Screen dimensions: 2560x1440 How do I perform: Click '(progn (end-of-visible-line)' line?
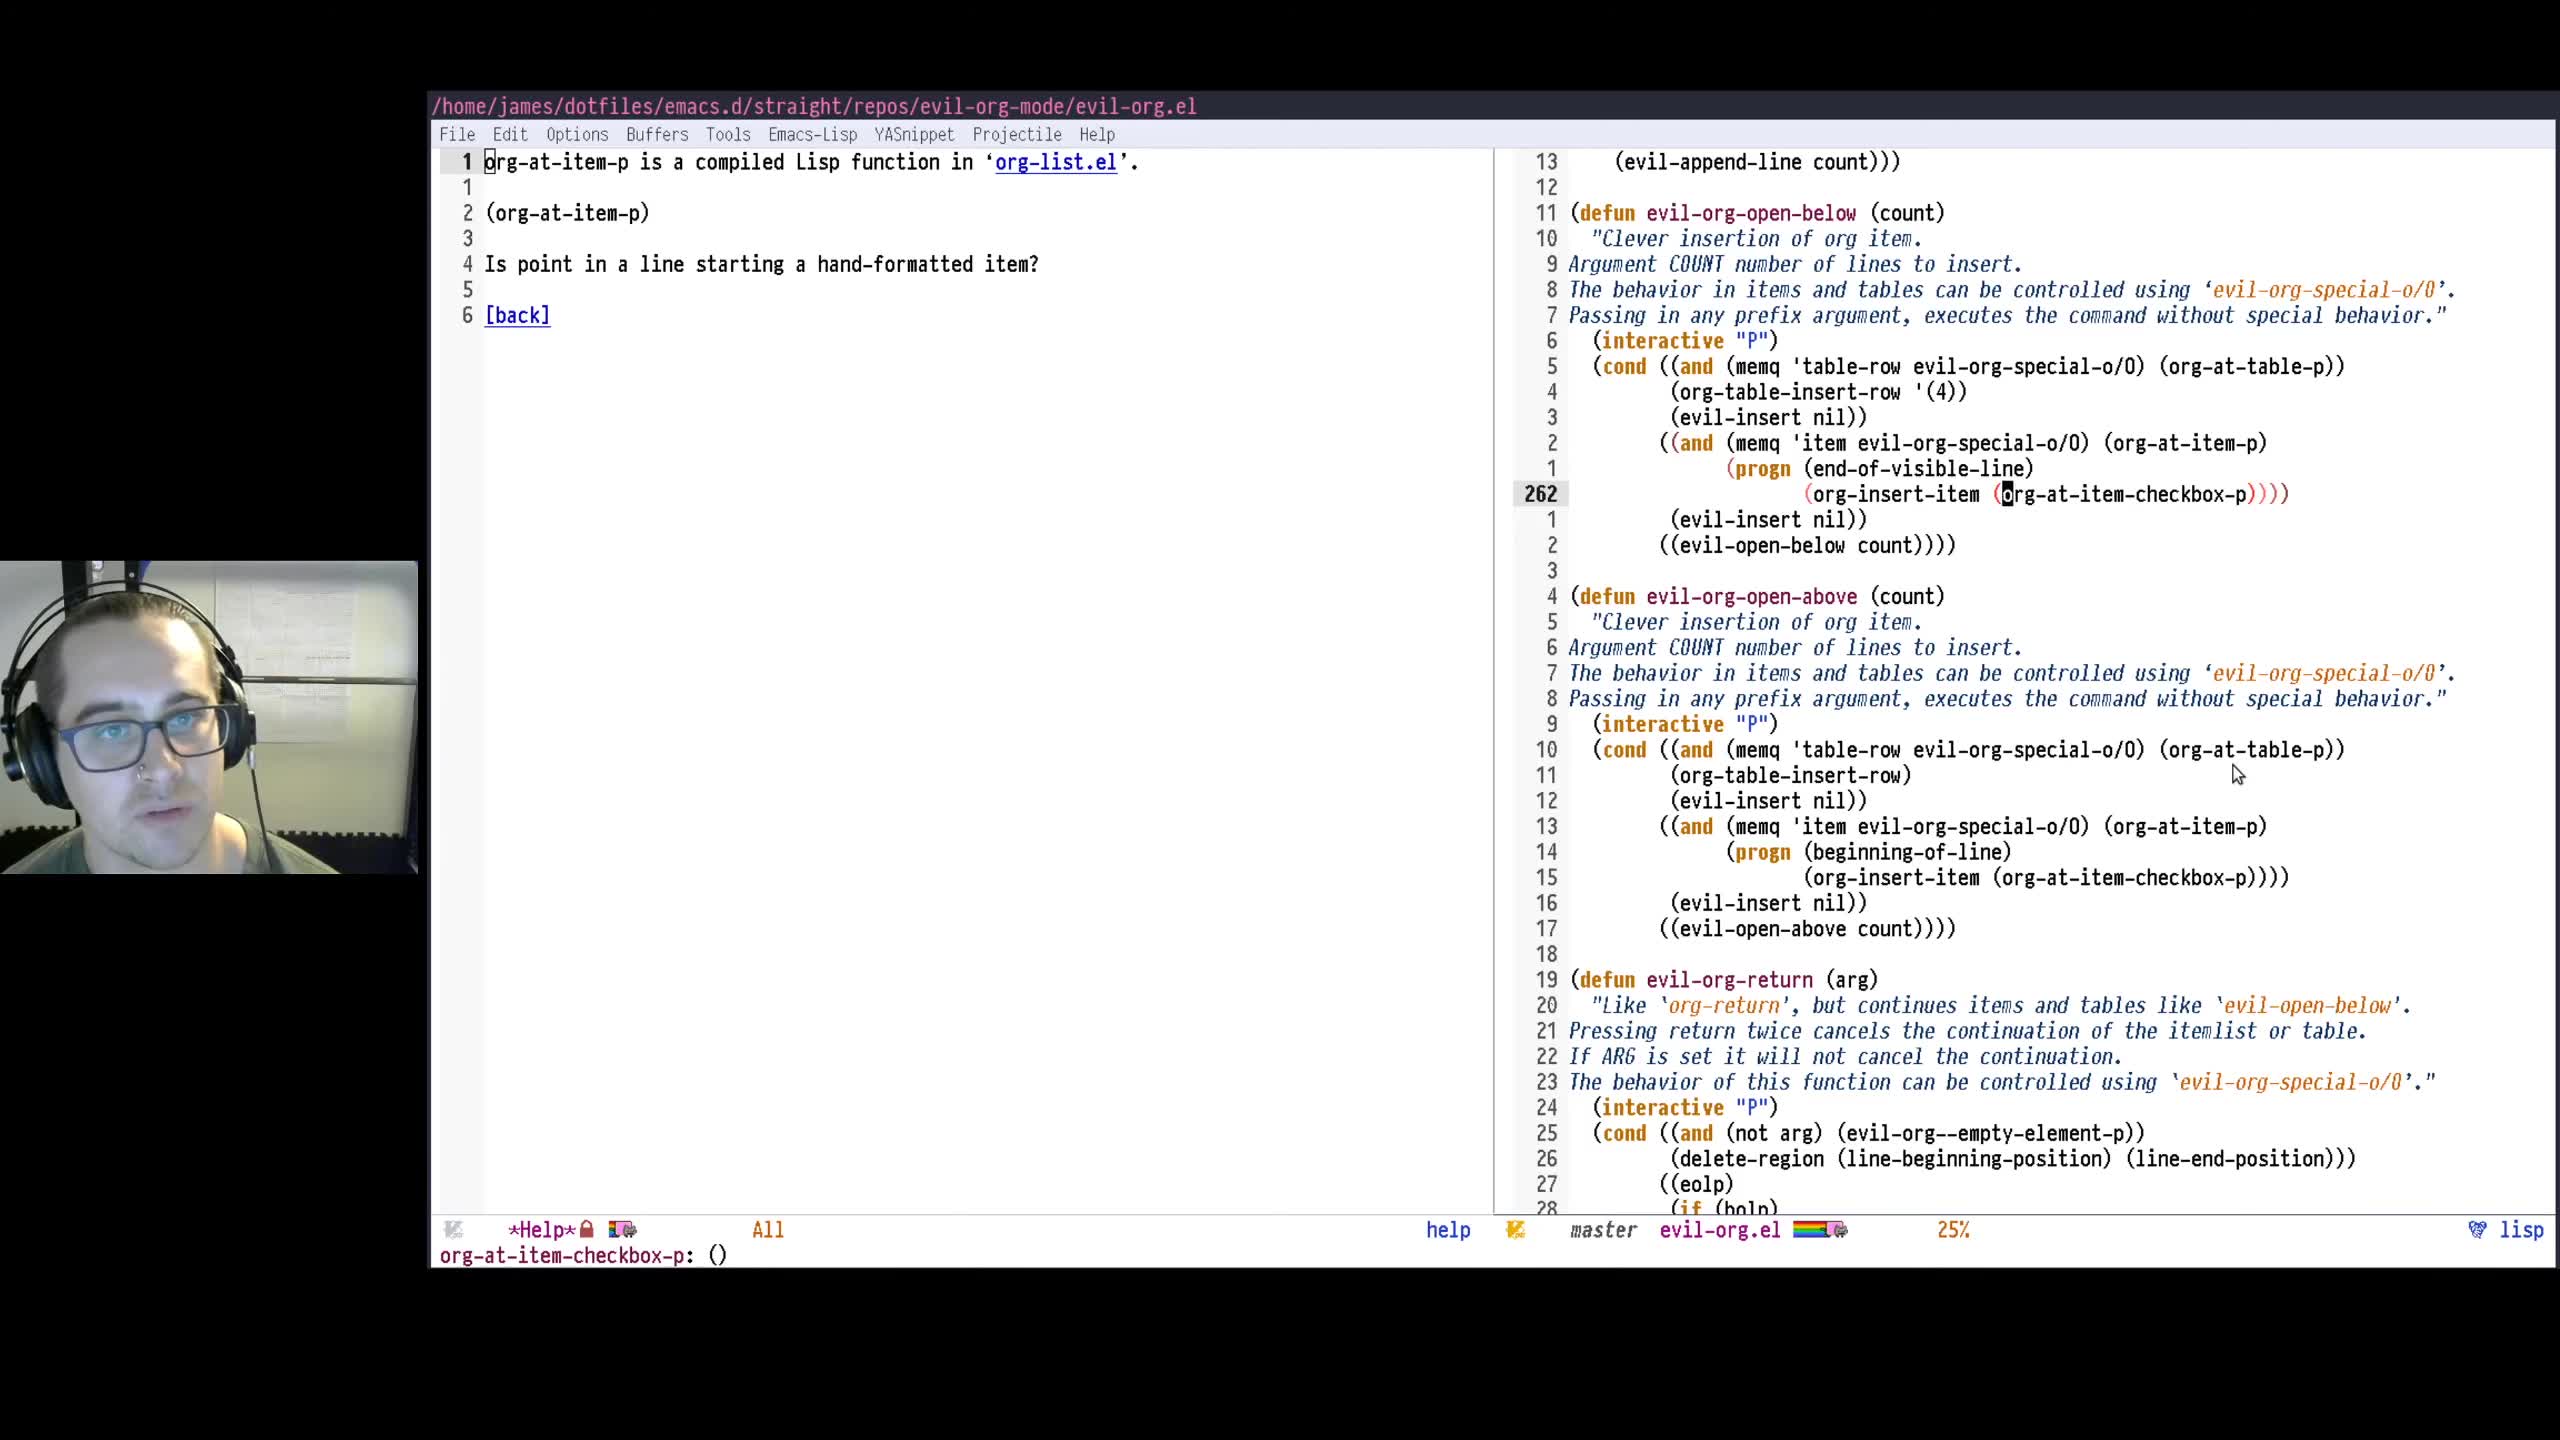[x=1880, y=469]
